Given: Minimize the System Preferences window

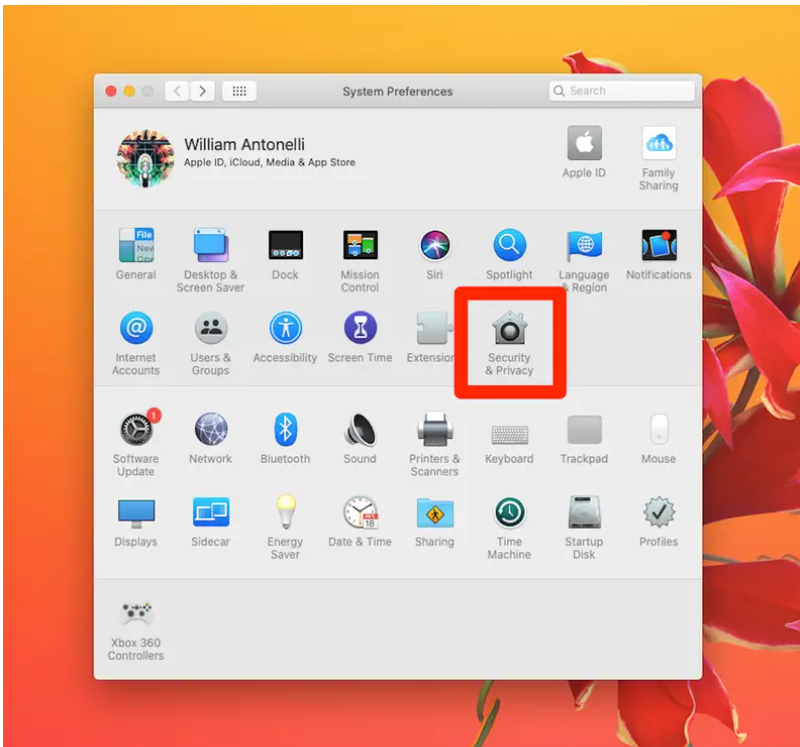Looking at the screenshot, I should coord(130,91).
